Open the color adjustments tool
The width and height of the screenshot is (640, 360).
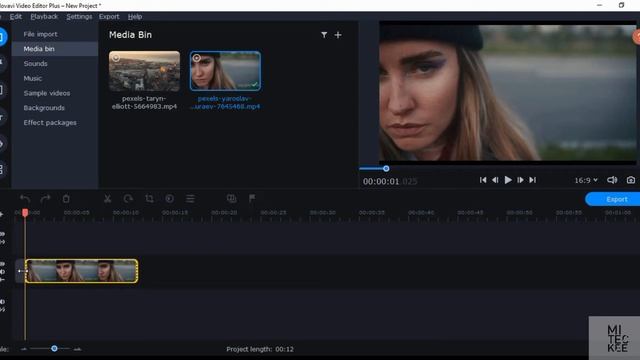pos(169,199)
